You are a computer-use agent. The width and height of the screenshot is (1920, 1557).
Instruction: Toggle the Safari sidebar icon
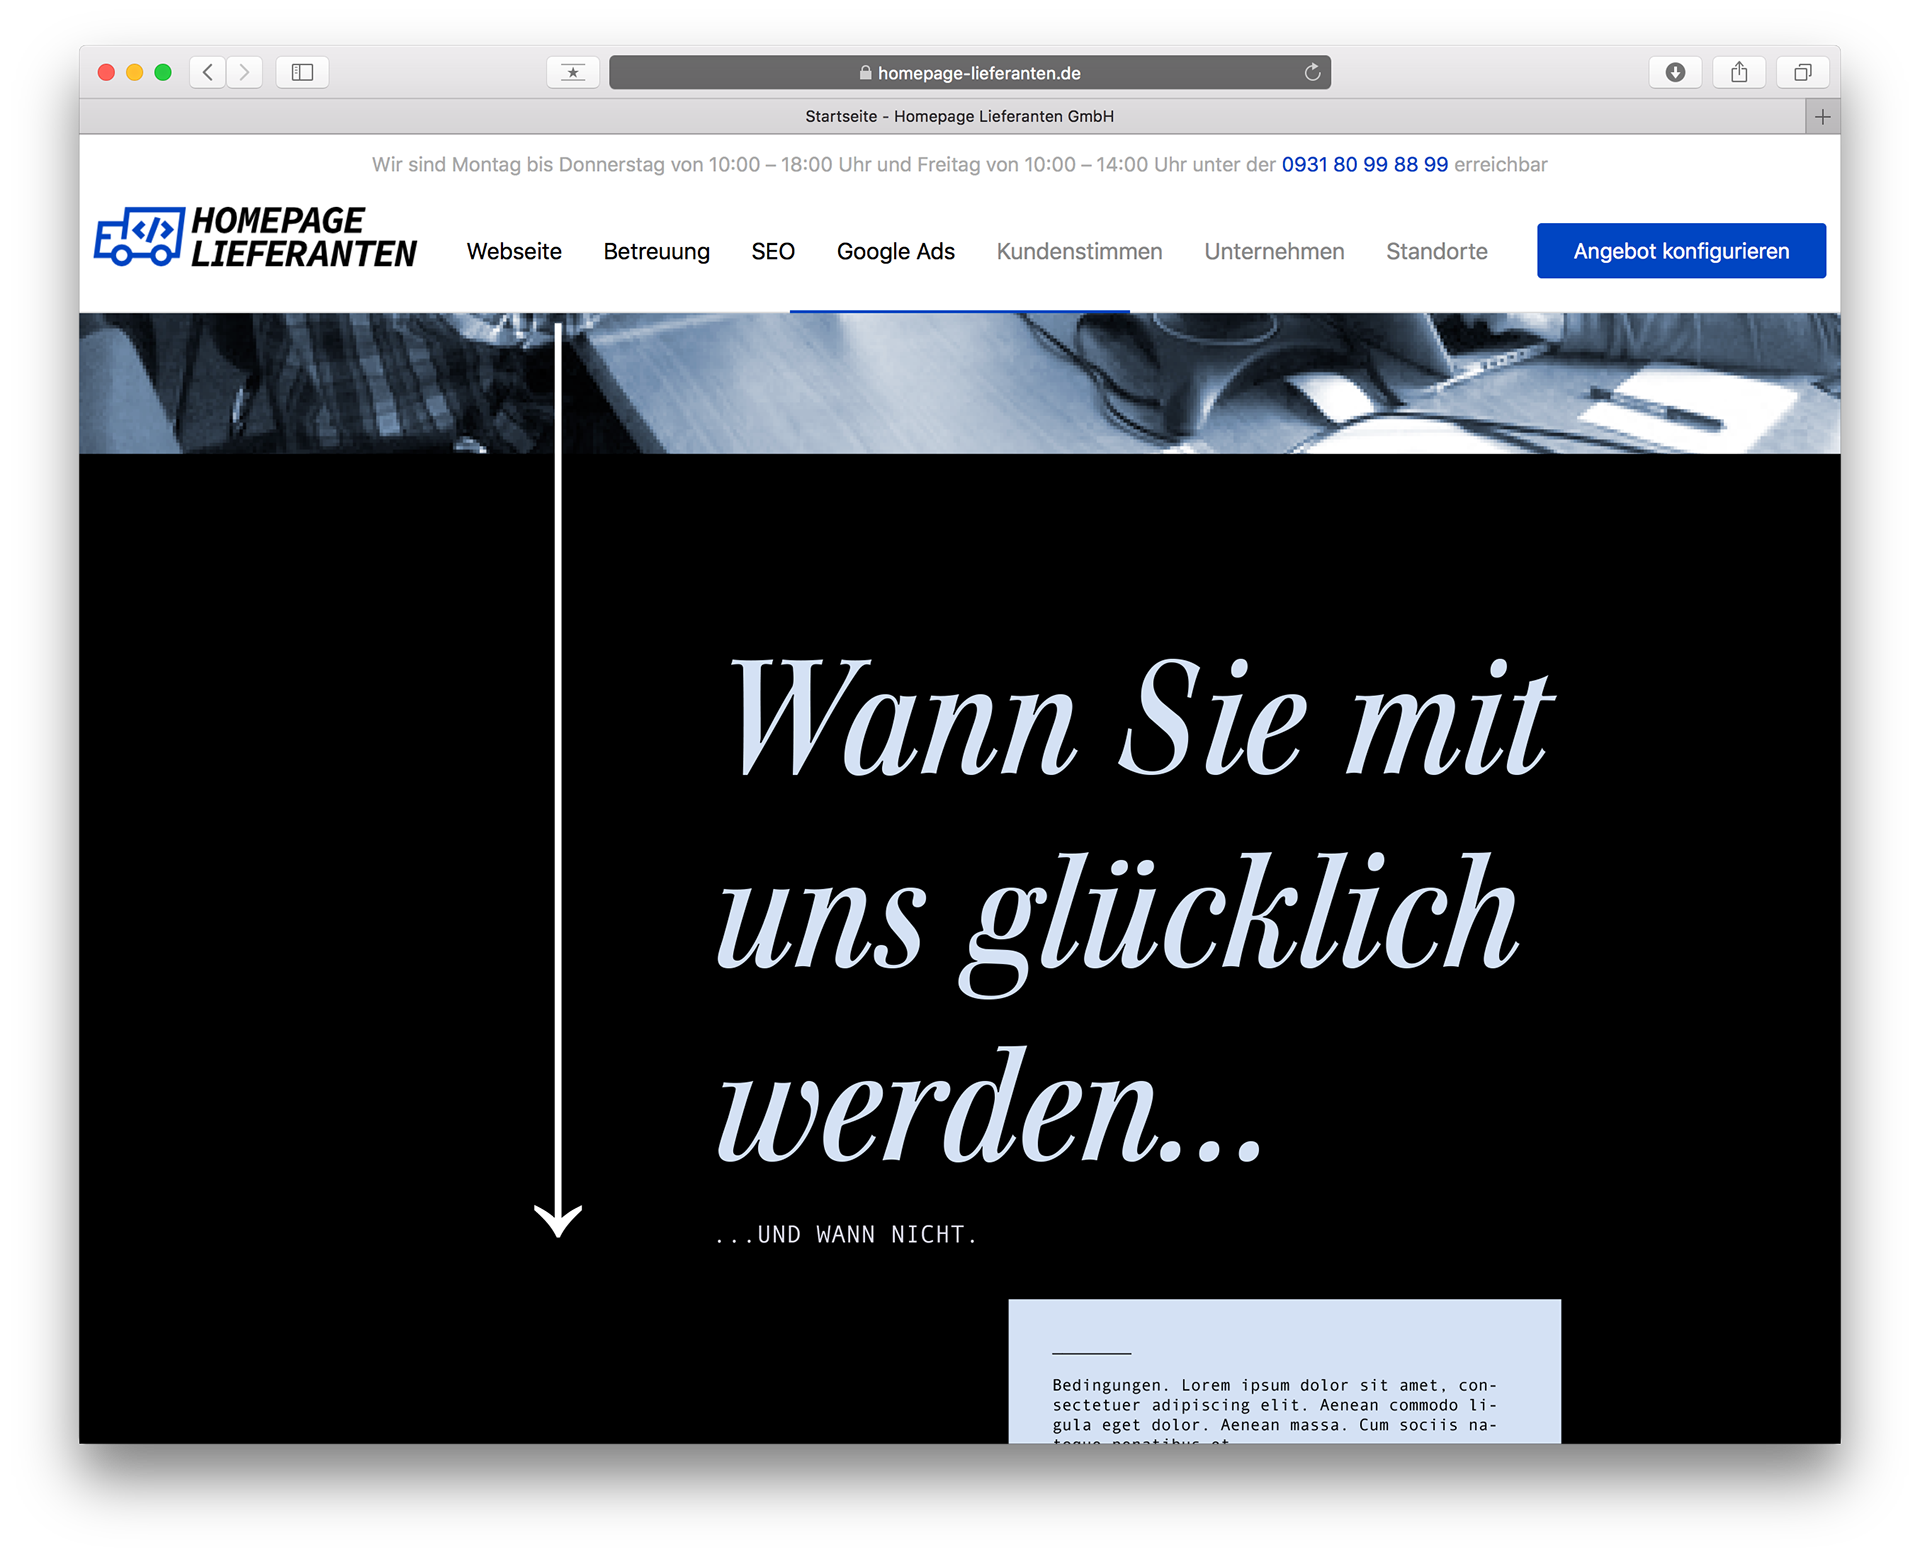pyautogui.click(x=302, y=72)
